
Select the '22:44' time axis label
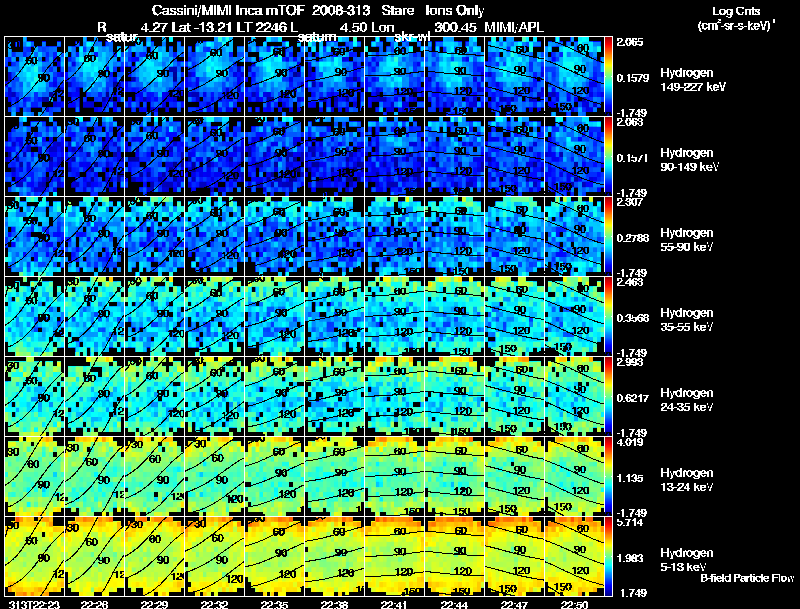click(455, 605)
